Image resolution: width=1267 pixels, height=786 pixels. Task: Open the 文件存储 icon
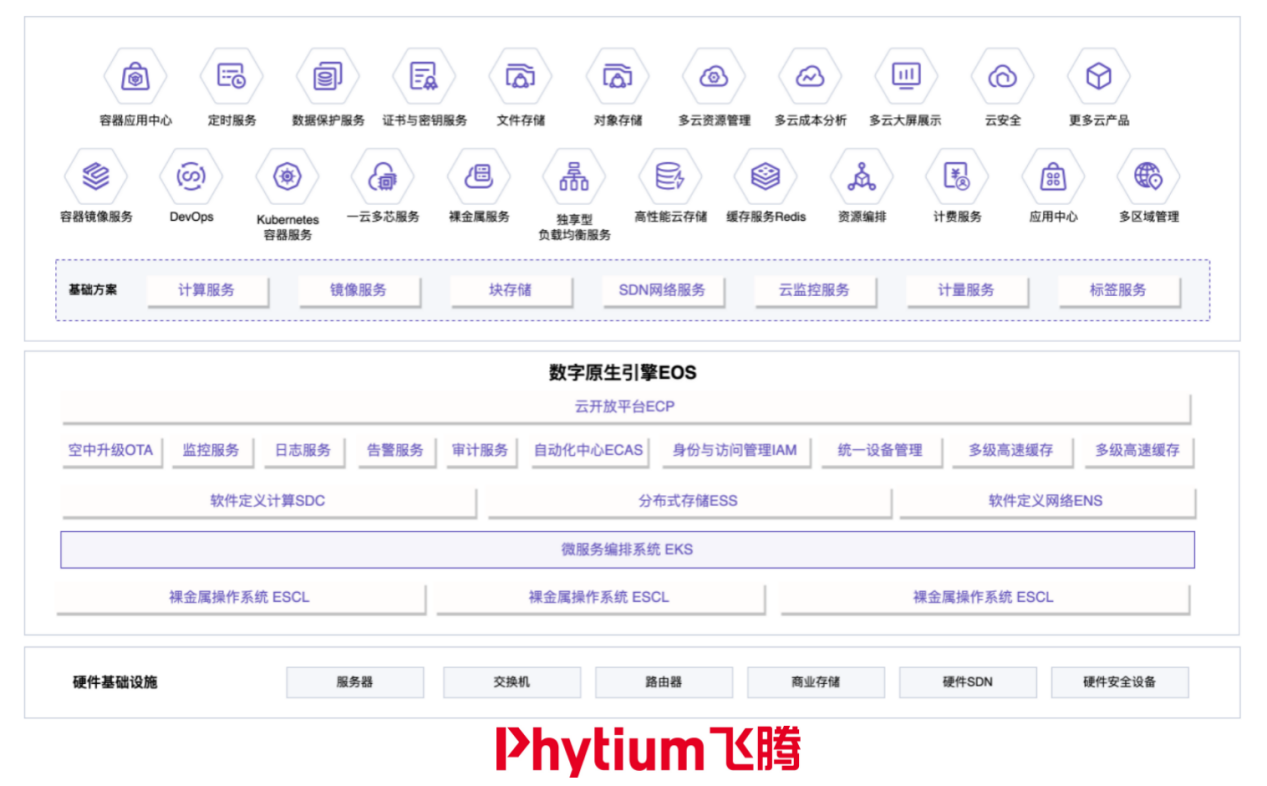pos(520,76)
